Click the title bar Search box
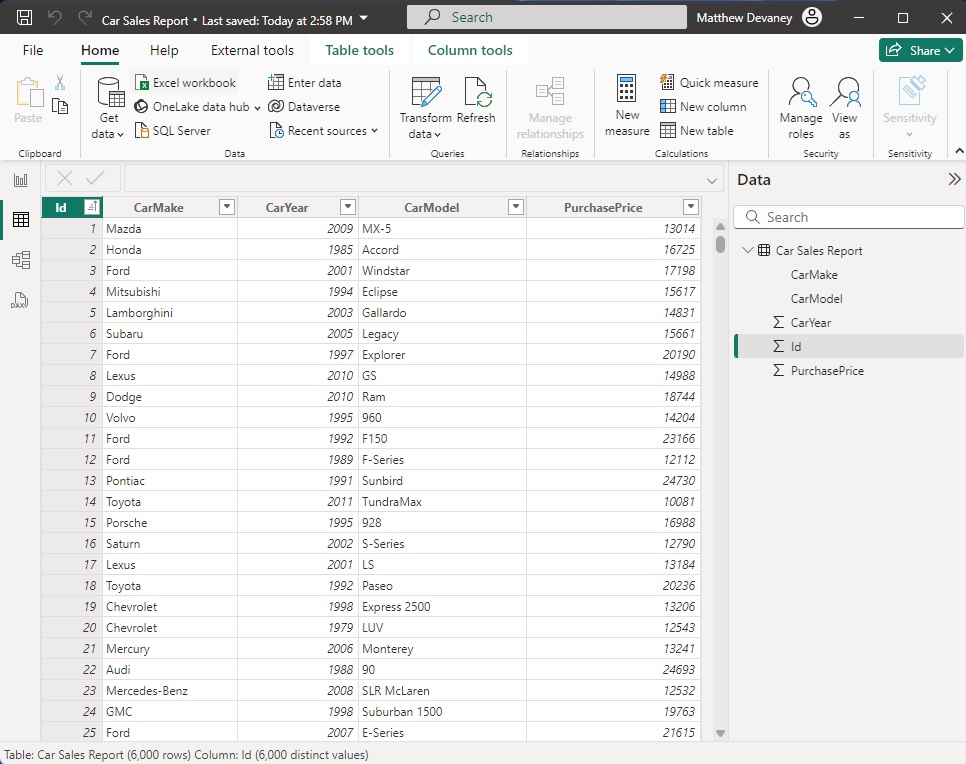 546,17
